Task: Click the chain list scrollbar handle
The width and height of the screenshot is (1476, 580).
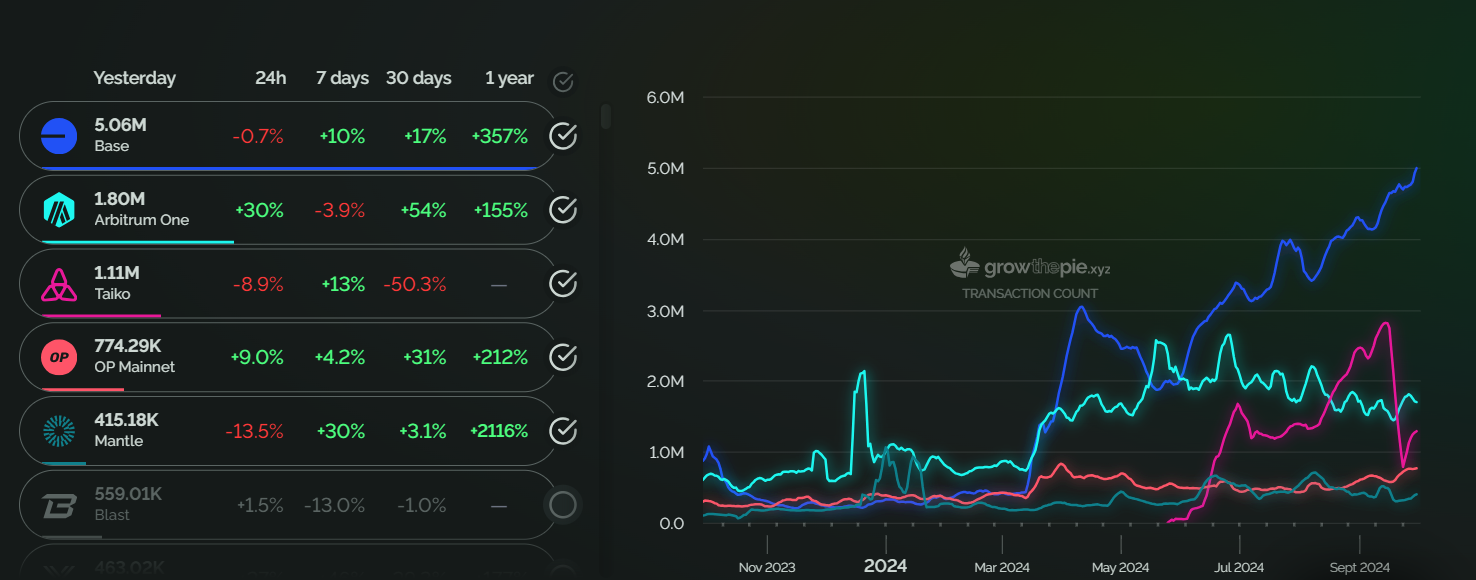Action: click(x=605, y=116)
